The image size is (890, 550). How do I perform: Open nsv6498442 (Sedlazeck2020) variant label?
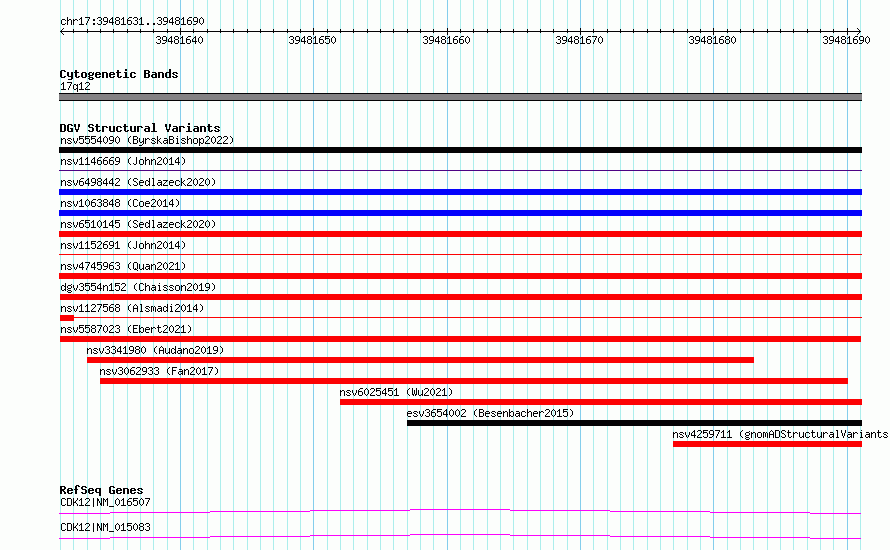(138, 182)
